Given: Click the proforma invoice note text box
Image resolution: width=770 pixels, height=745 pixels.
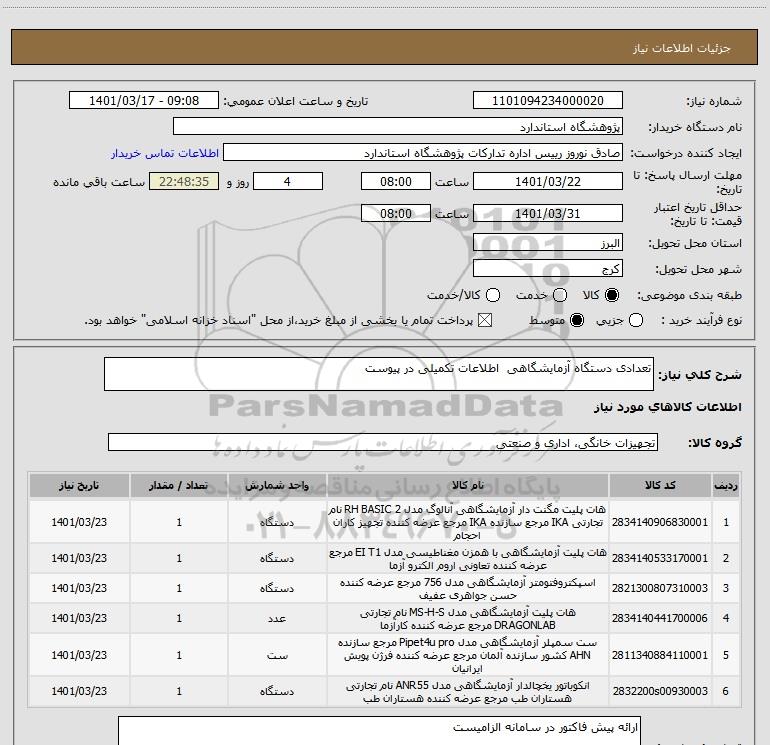Looking at the screenshot, I should coord(380,731).
